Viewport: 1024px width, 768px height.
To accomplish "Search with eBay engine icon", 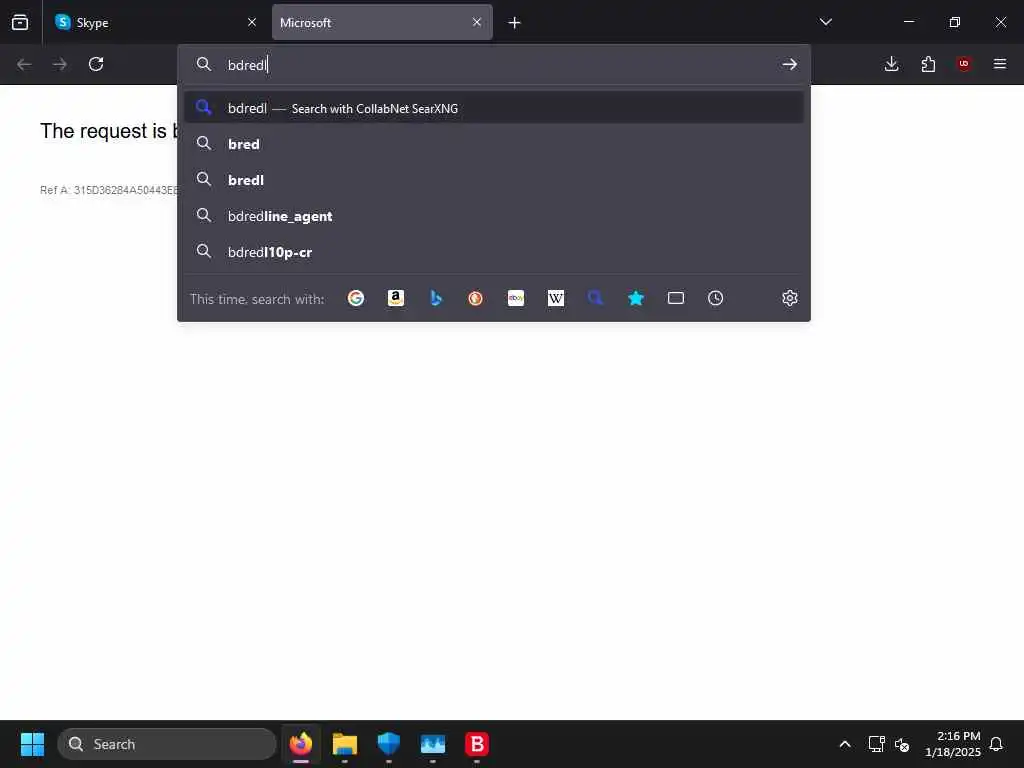I will coord(516,298).
